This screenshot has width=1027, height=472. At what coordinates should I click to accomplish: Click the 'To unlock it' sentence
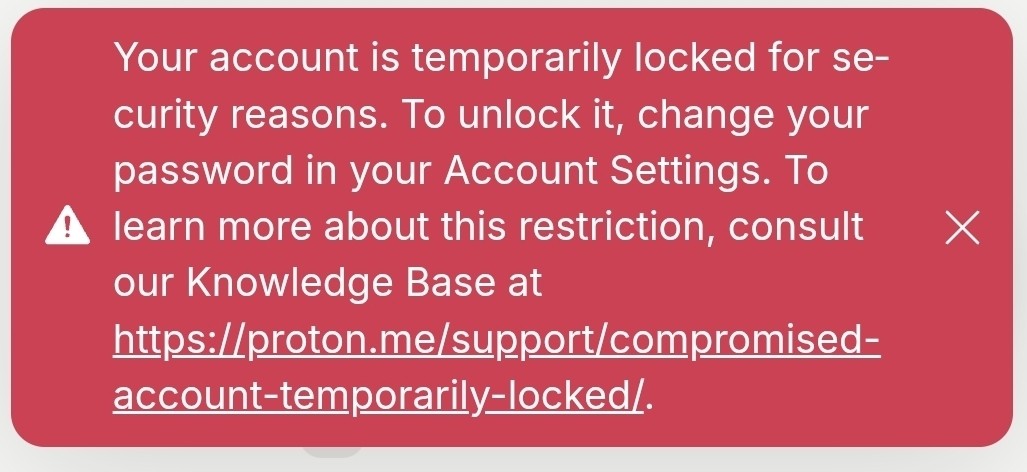512,114
